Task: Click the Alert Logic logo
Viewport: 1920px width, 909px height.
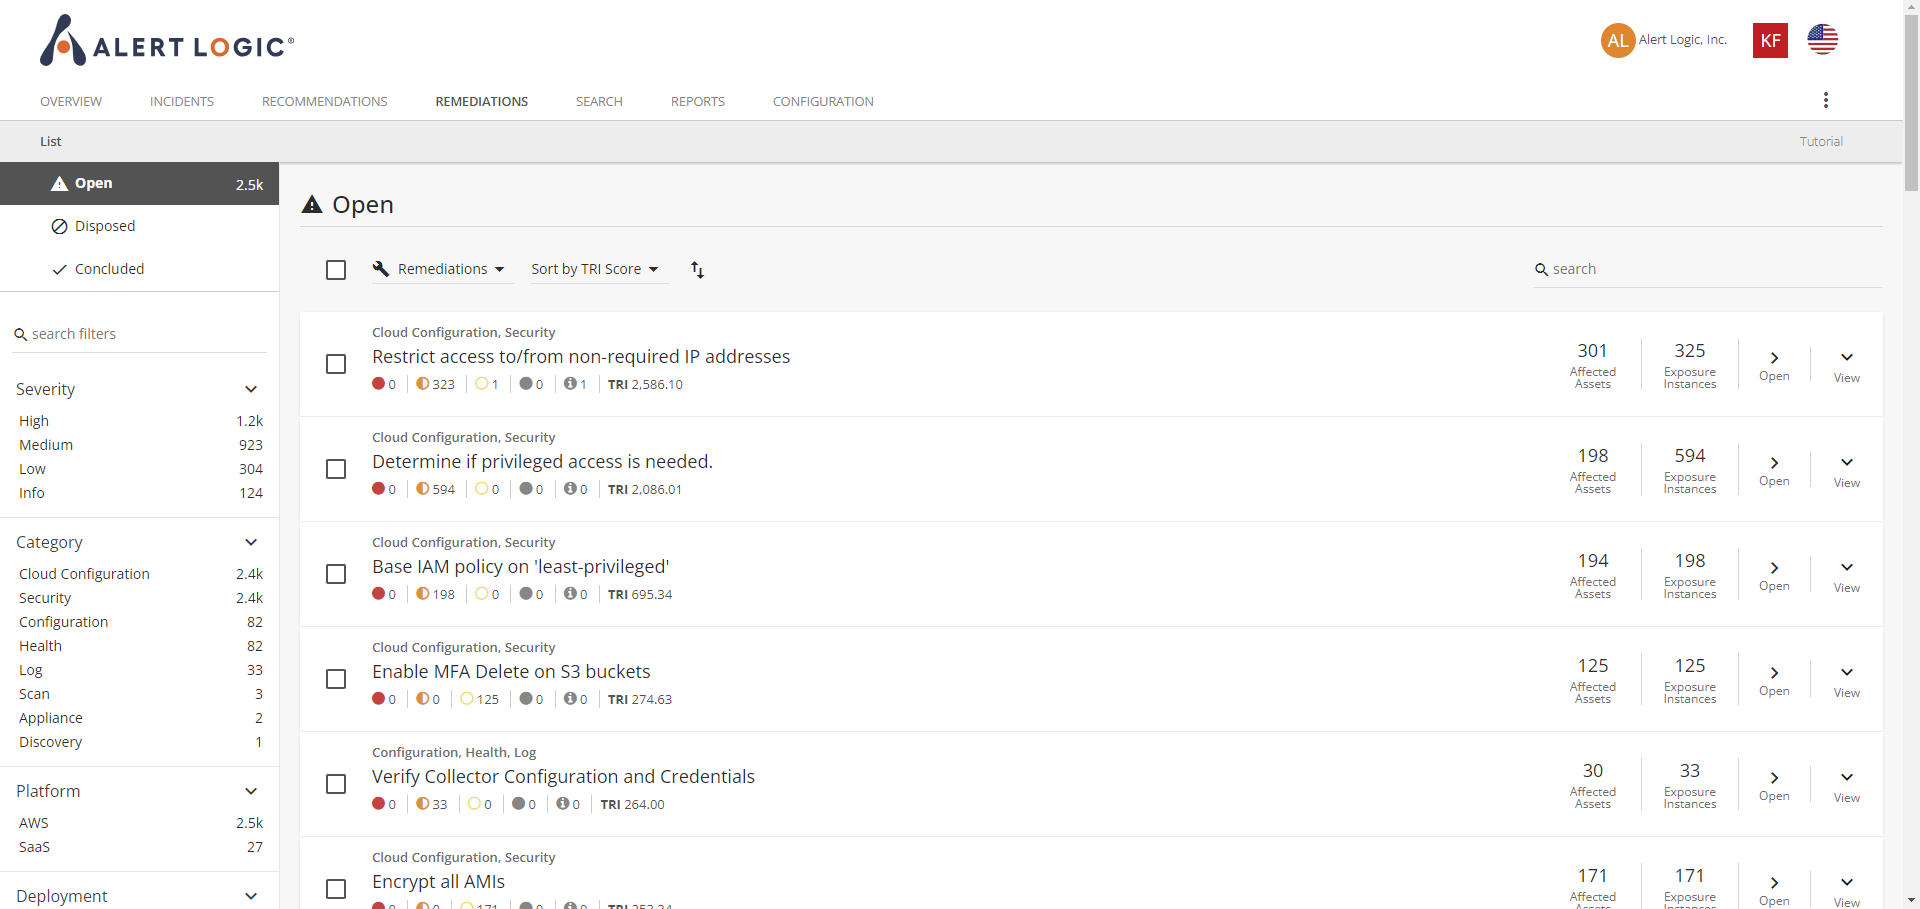Action: tap(166, 40)
